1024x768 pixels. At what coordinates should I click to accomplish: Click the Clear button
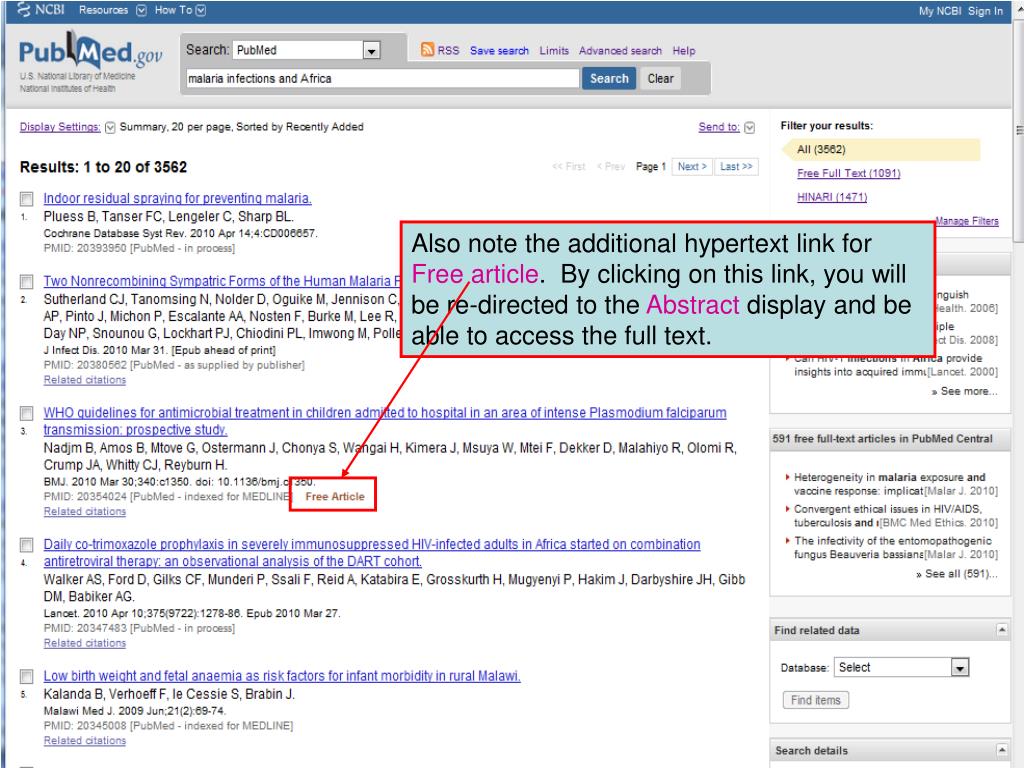pyautogui.click(x=660, y=78)
